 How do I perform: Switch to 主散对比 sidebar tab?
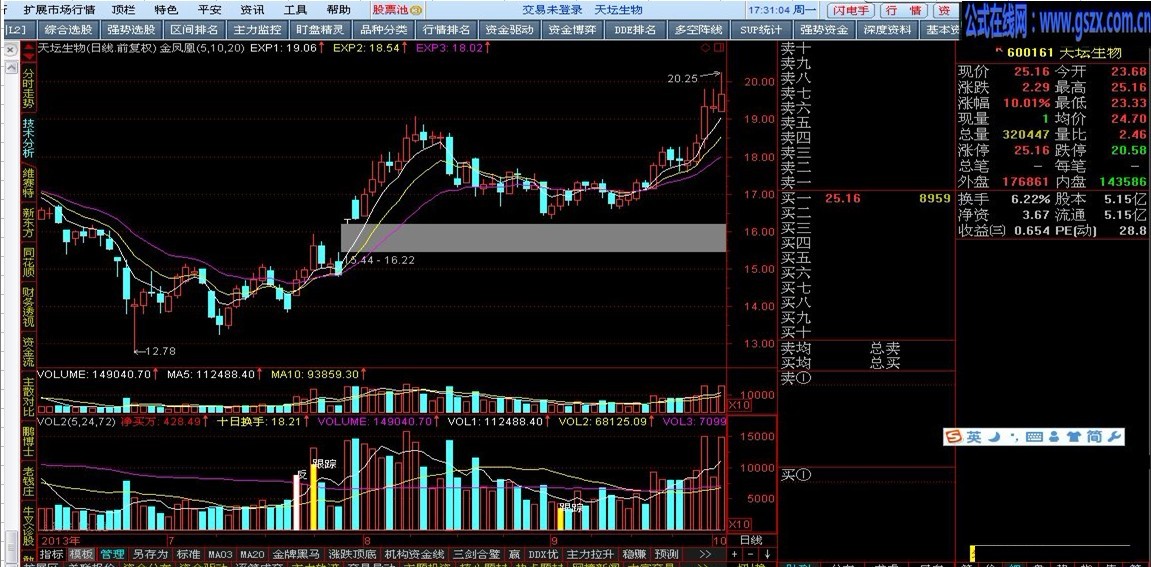pyautogui.click(x=28, y=397)
